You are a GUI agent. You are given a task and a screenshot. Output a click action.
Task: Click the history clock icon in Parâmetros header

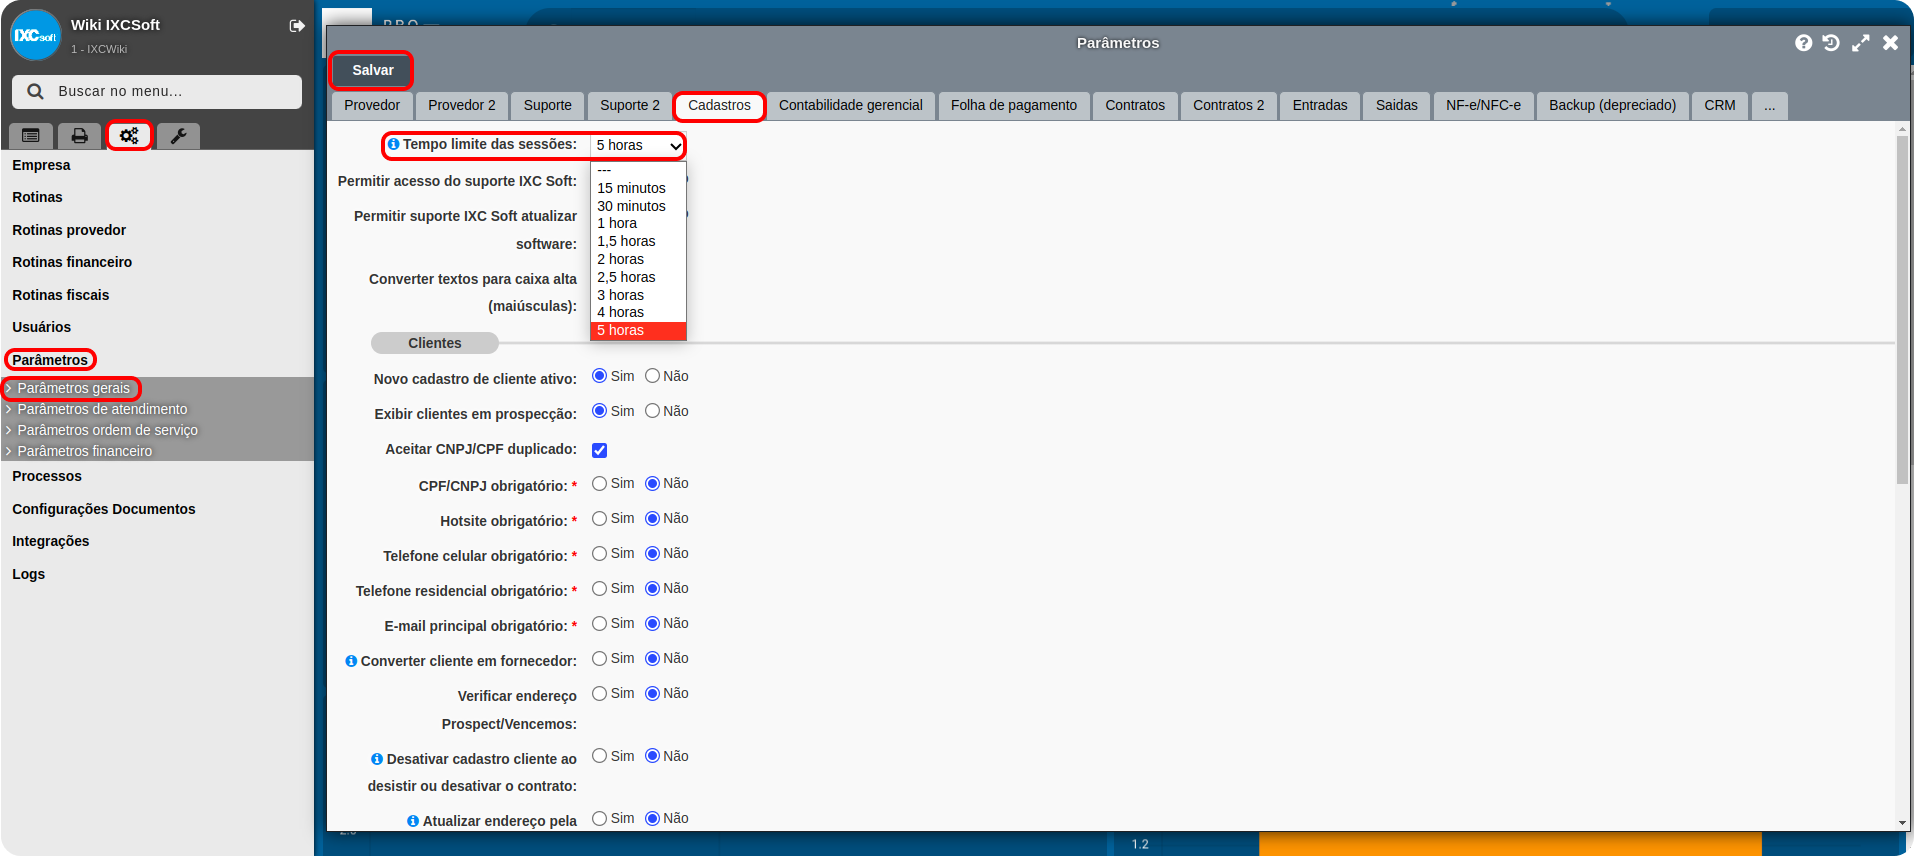coord(1831,43)
